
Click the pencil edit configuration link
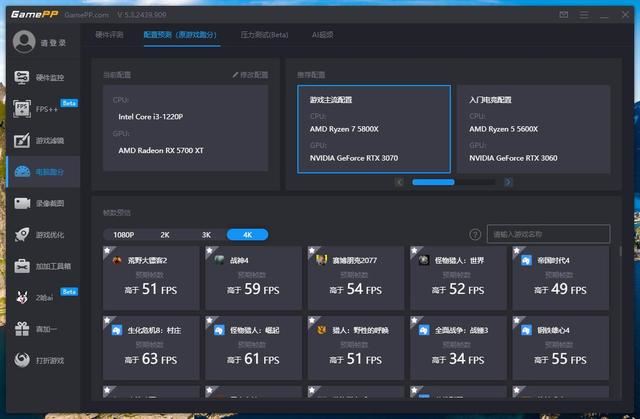click(x=250, y=75)
